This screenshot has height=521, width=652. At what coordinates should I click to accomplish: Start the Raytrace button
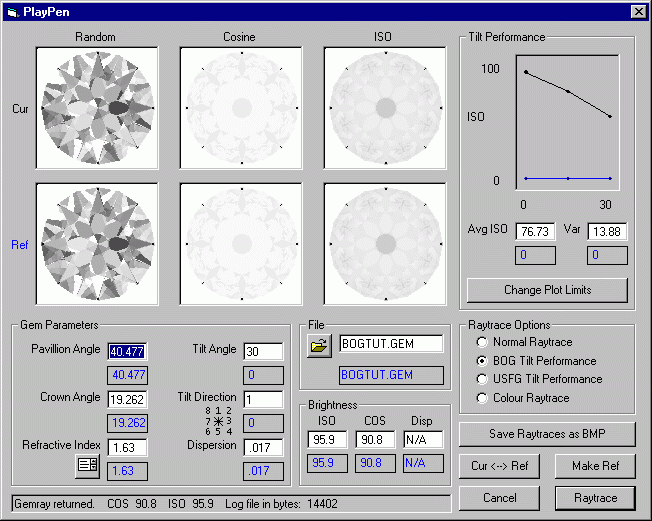tap(595, 498)
